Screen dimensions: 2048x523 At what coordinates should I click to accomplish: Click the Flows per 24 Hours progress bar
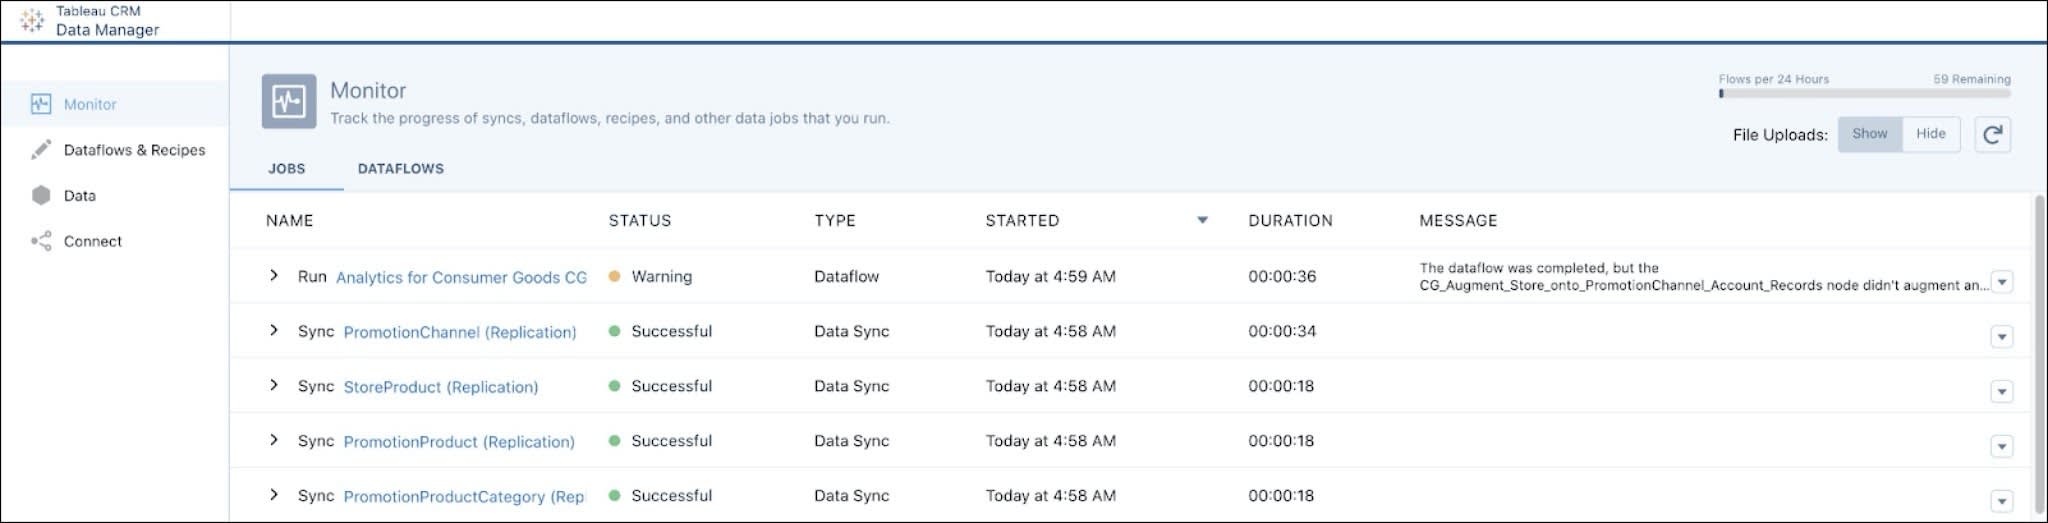tap(1864, 94)
